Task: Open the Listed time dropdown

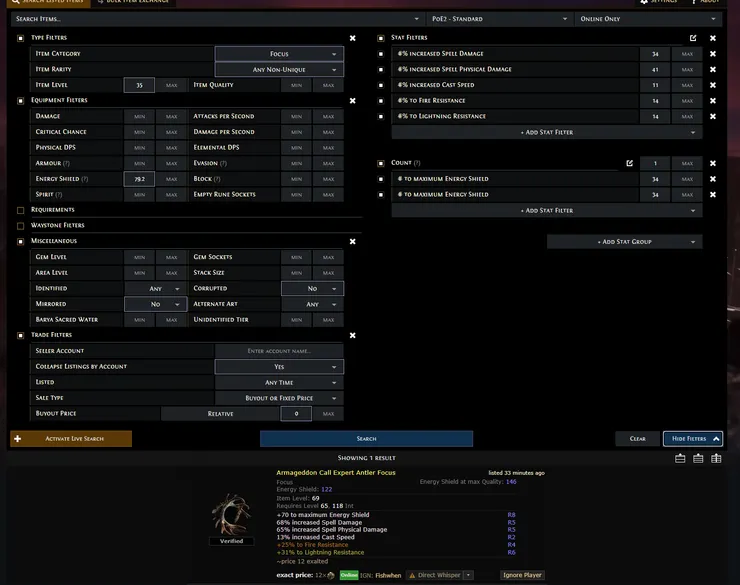Action: tap(279, 382)
